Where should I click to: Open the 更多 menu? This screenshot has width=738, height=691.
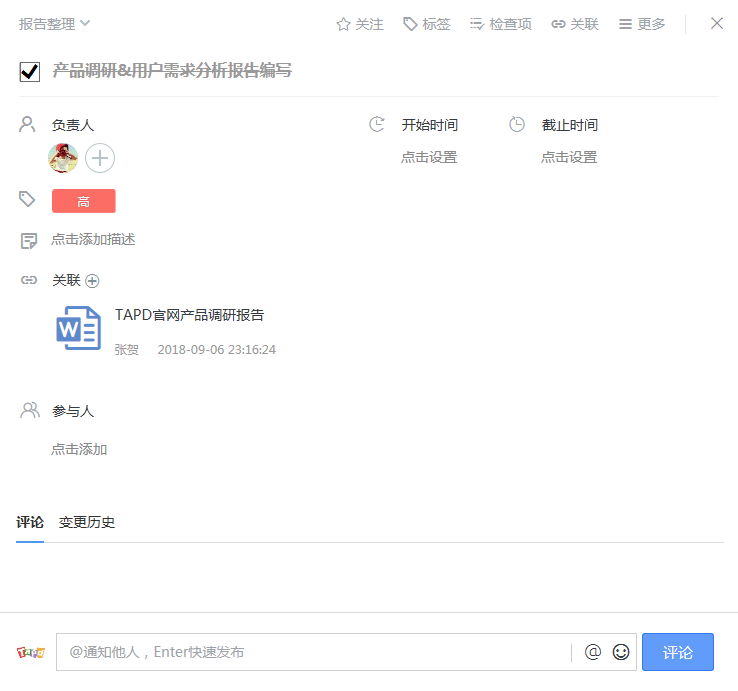[642, 24]
